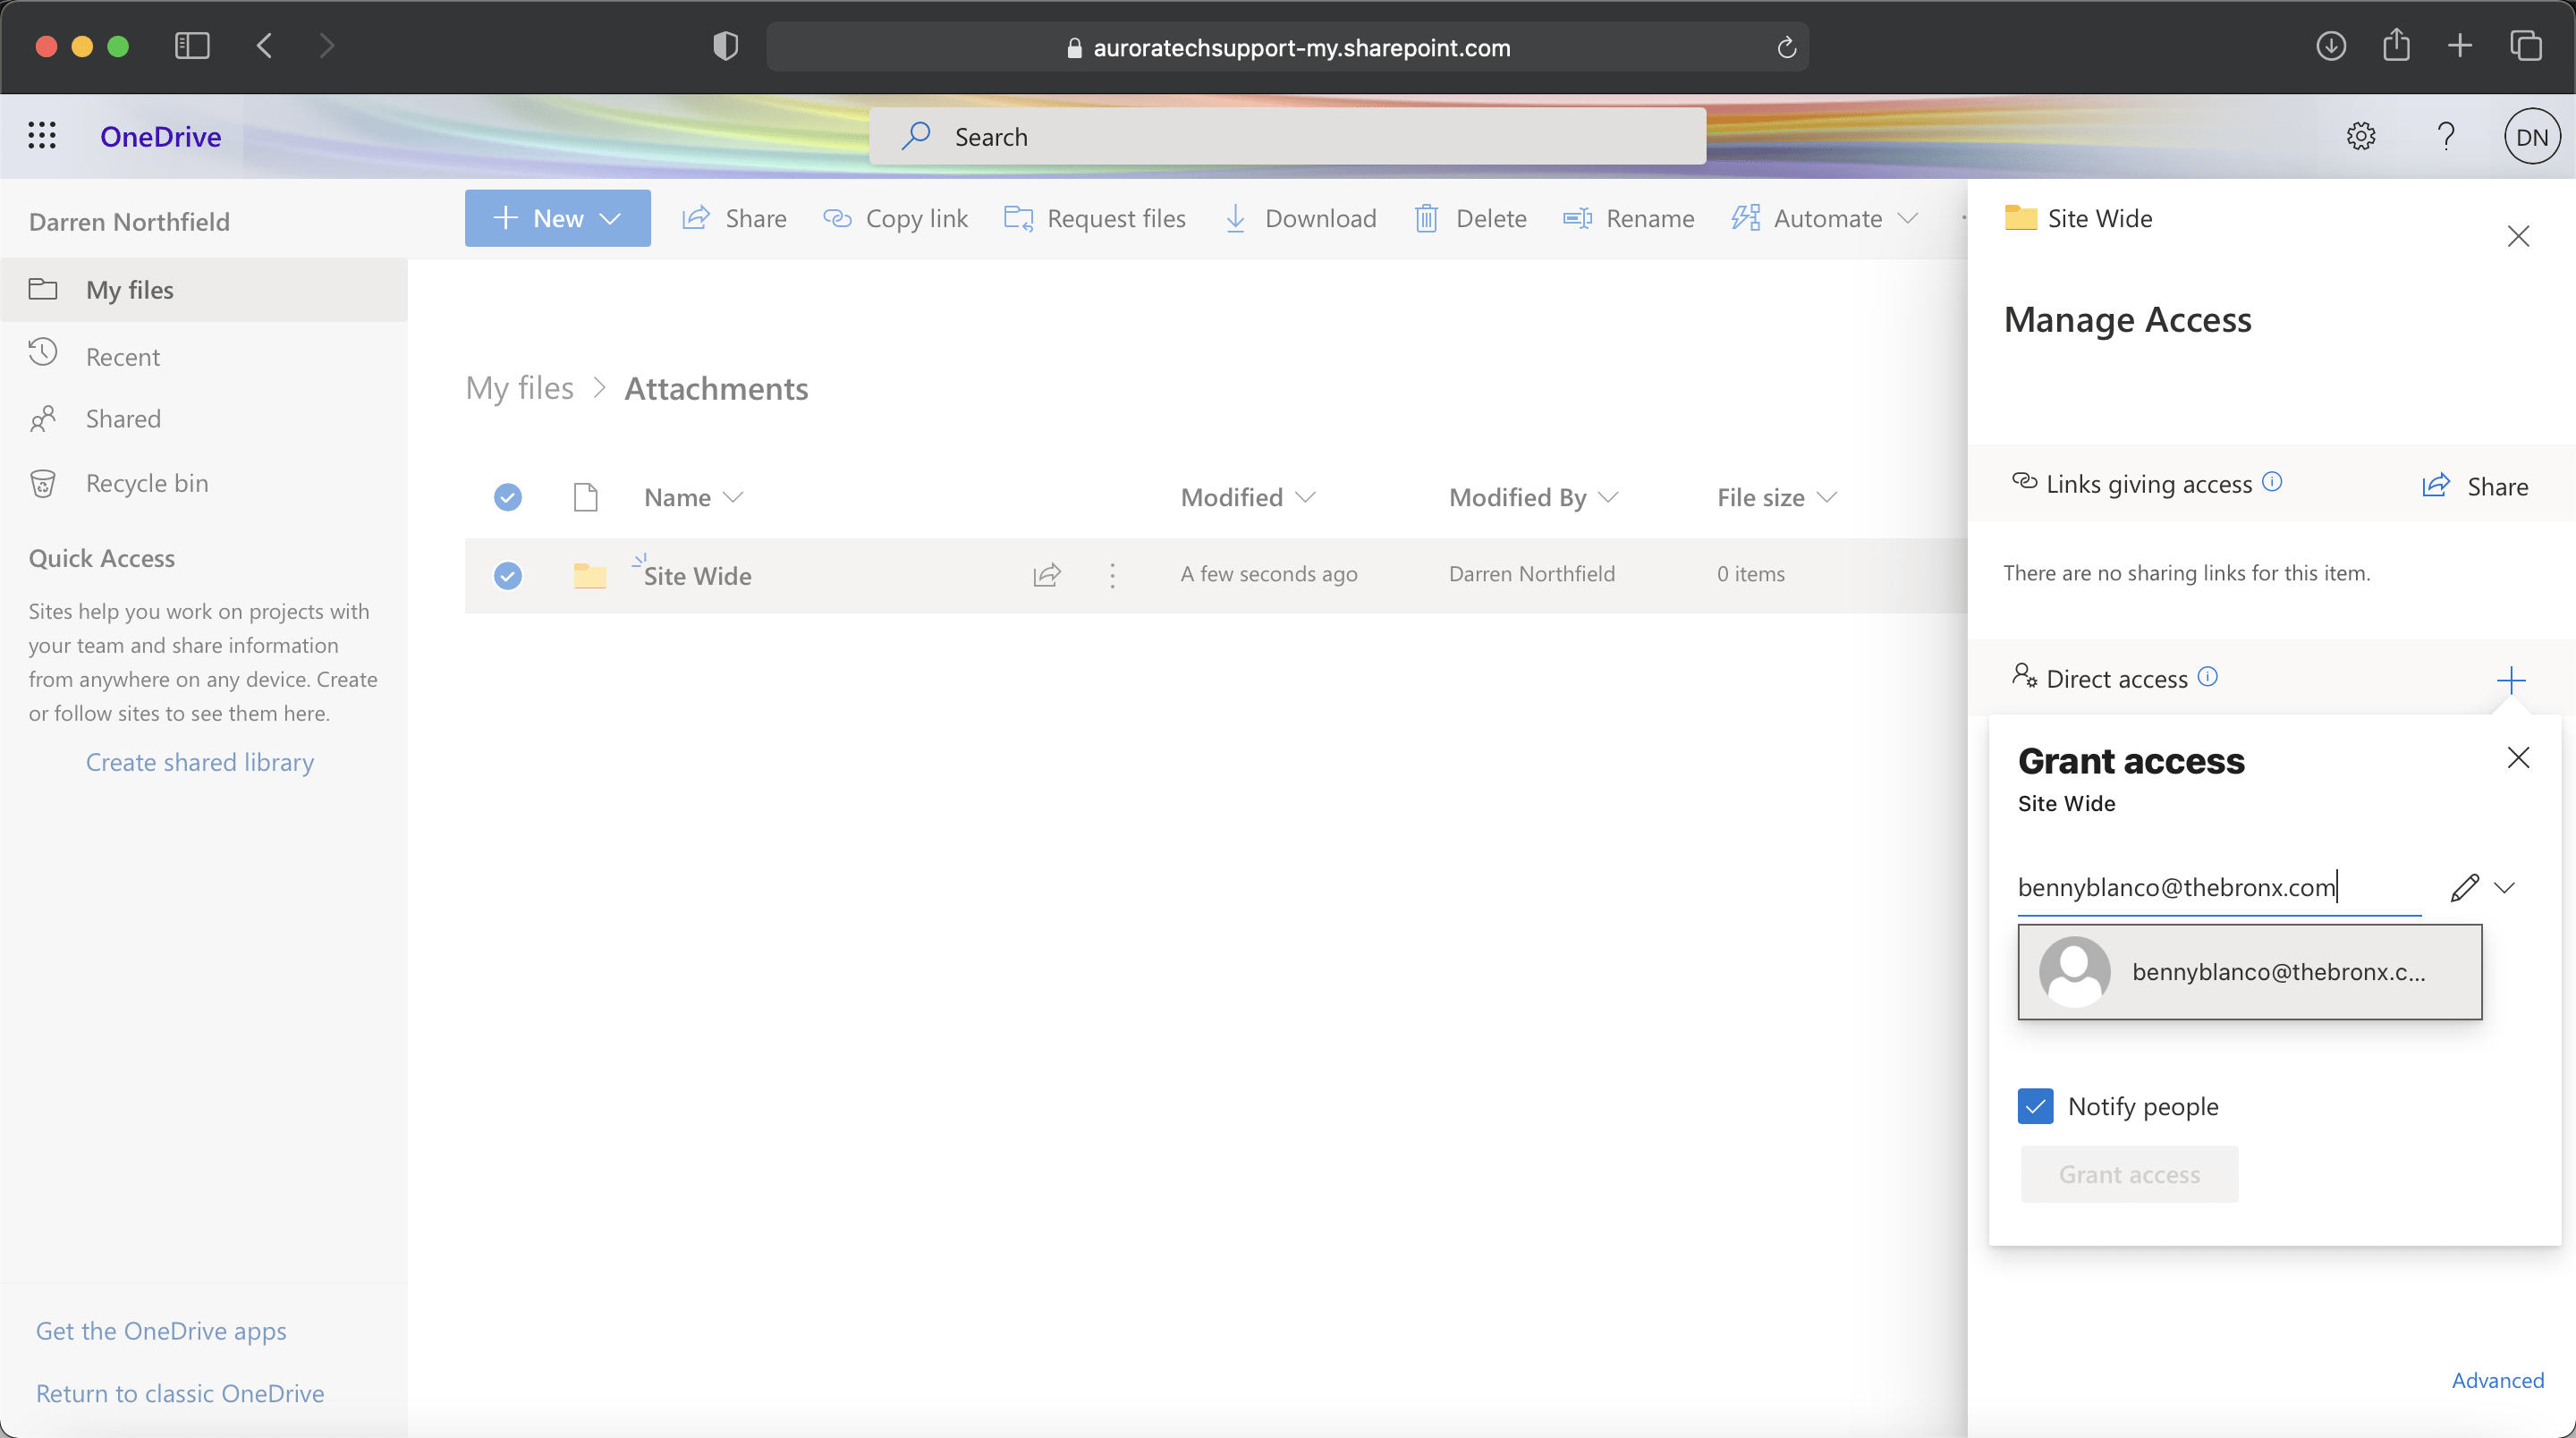Click the edit pencil icon in Grant access
This screenshot has width=2576, height=1438.
[2464, 886]
